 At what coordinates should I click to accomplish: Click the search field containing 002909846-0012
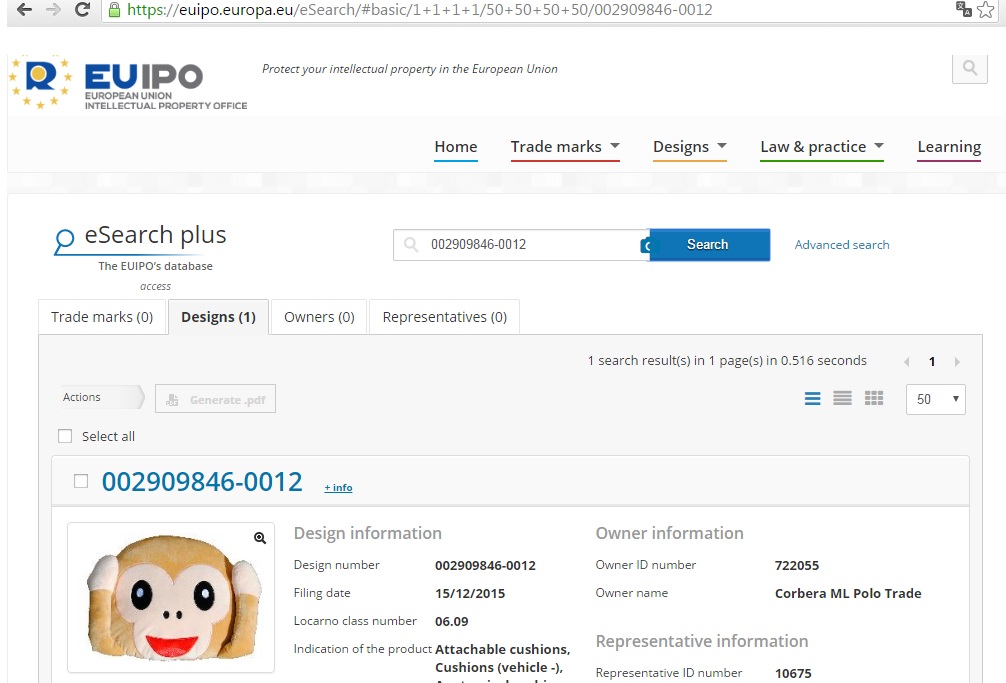tap(522, 244)
